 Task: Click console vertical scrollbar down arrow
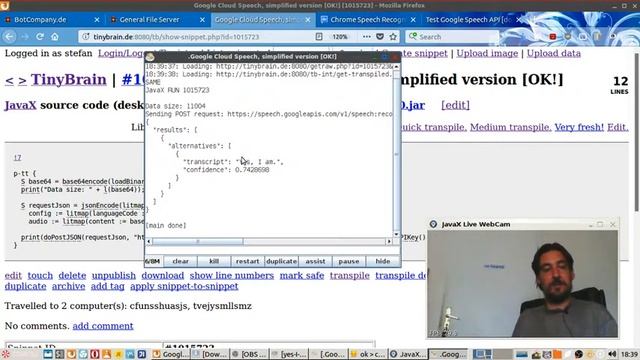pyautogui.click(x=396, y=234)
